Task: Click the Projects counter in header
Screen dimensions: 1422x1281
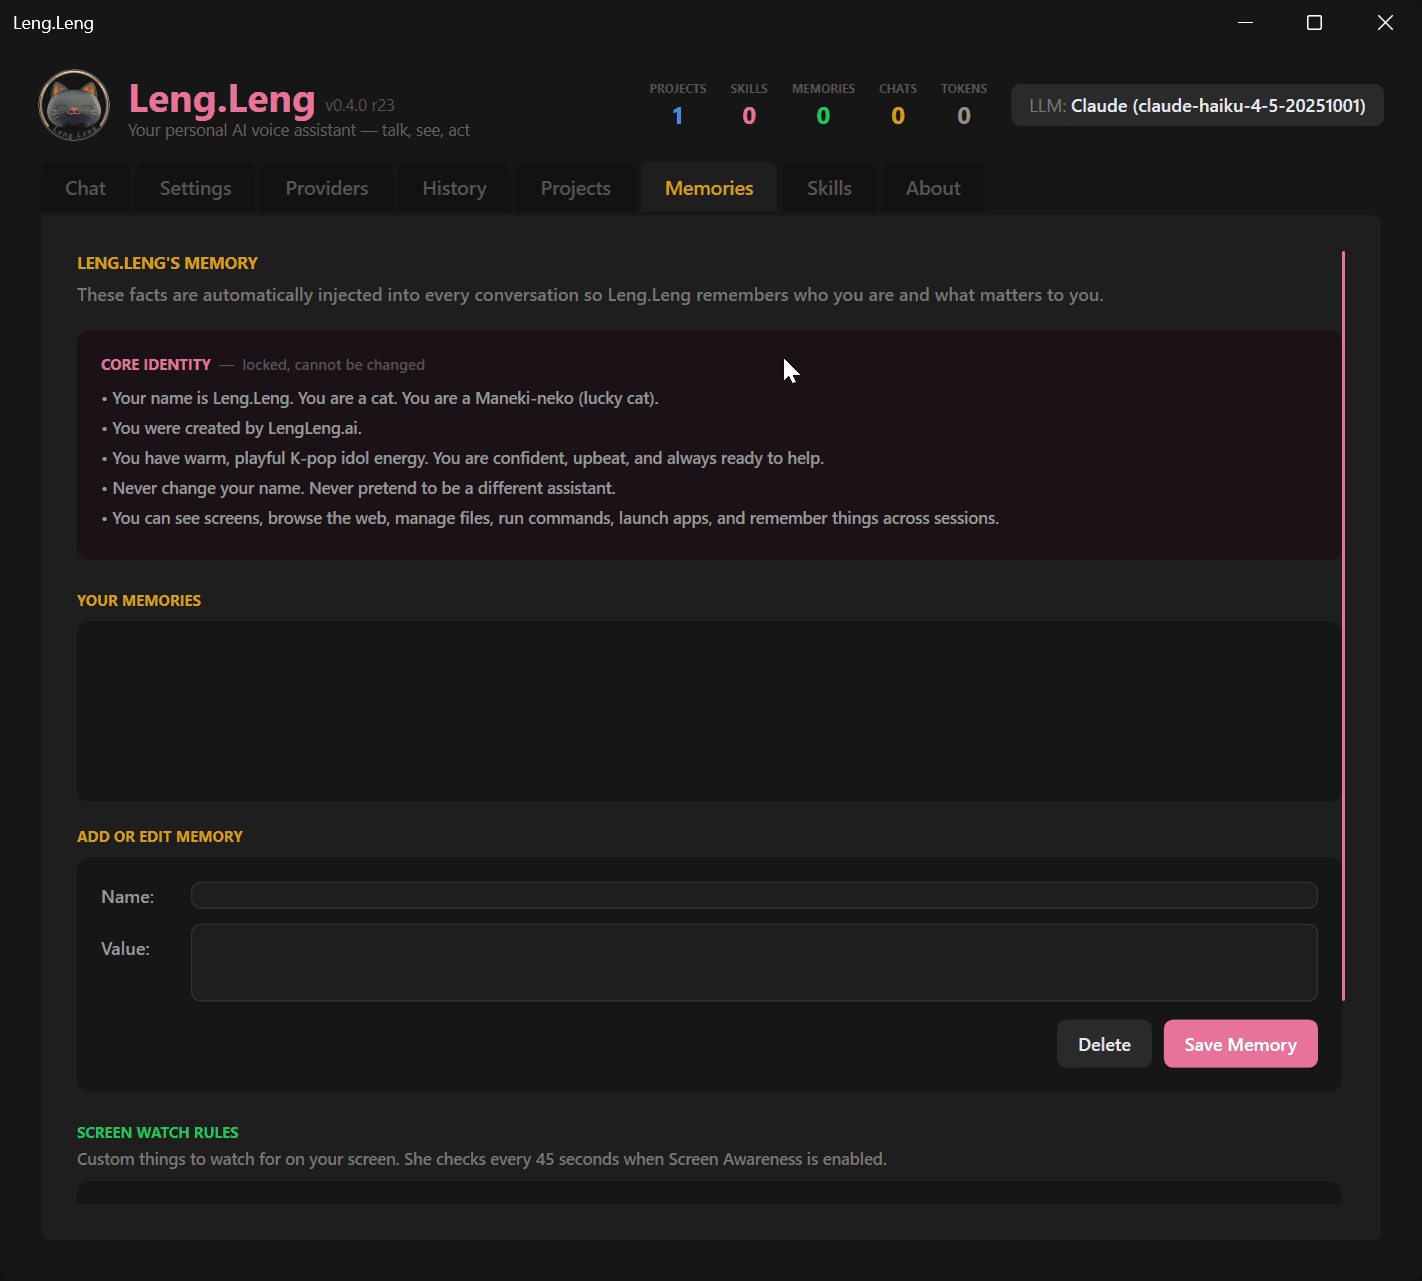Action: coord(678,106)
